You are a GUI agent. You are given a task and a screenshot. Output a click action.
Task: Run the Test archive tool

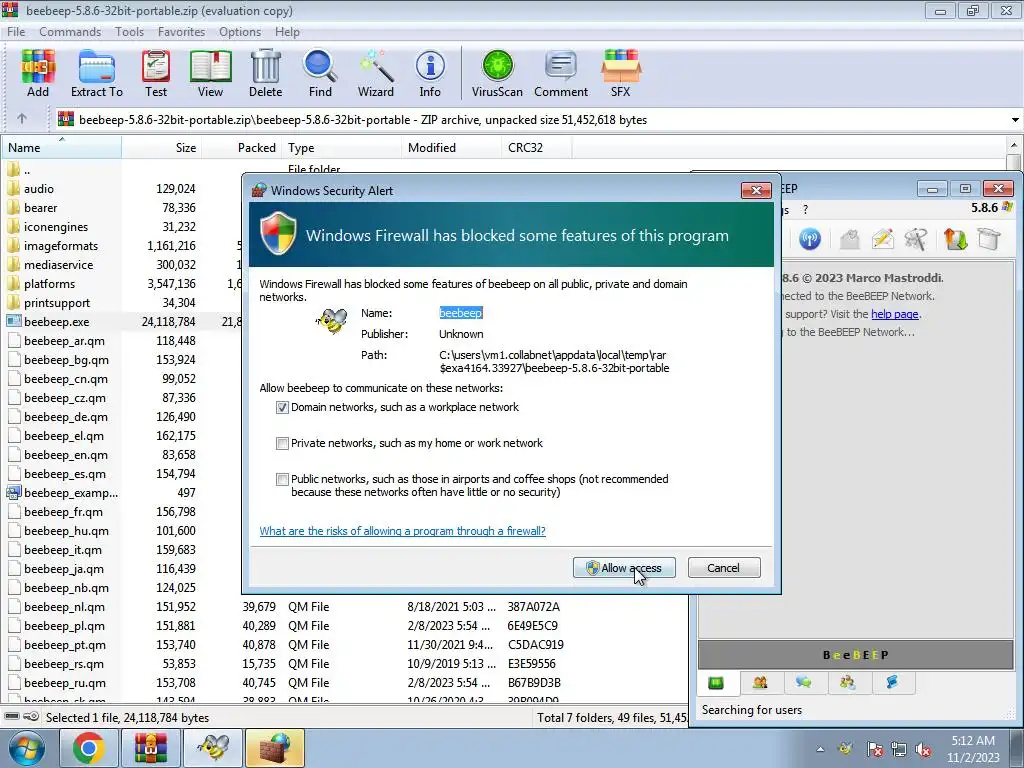pos(156,72)
